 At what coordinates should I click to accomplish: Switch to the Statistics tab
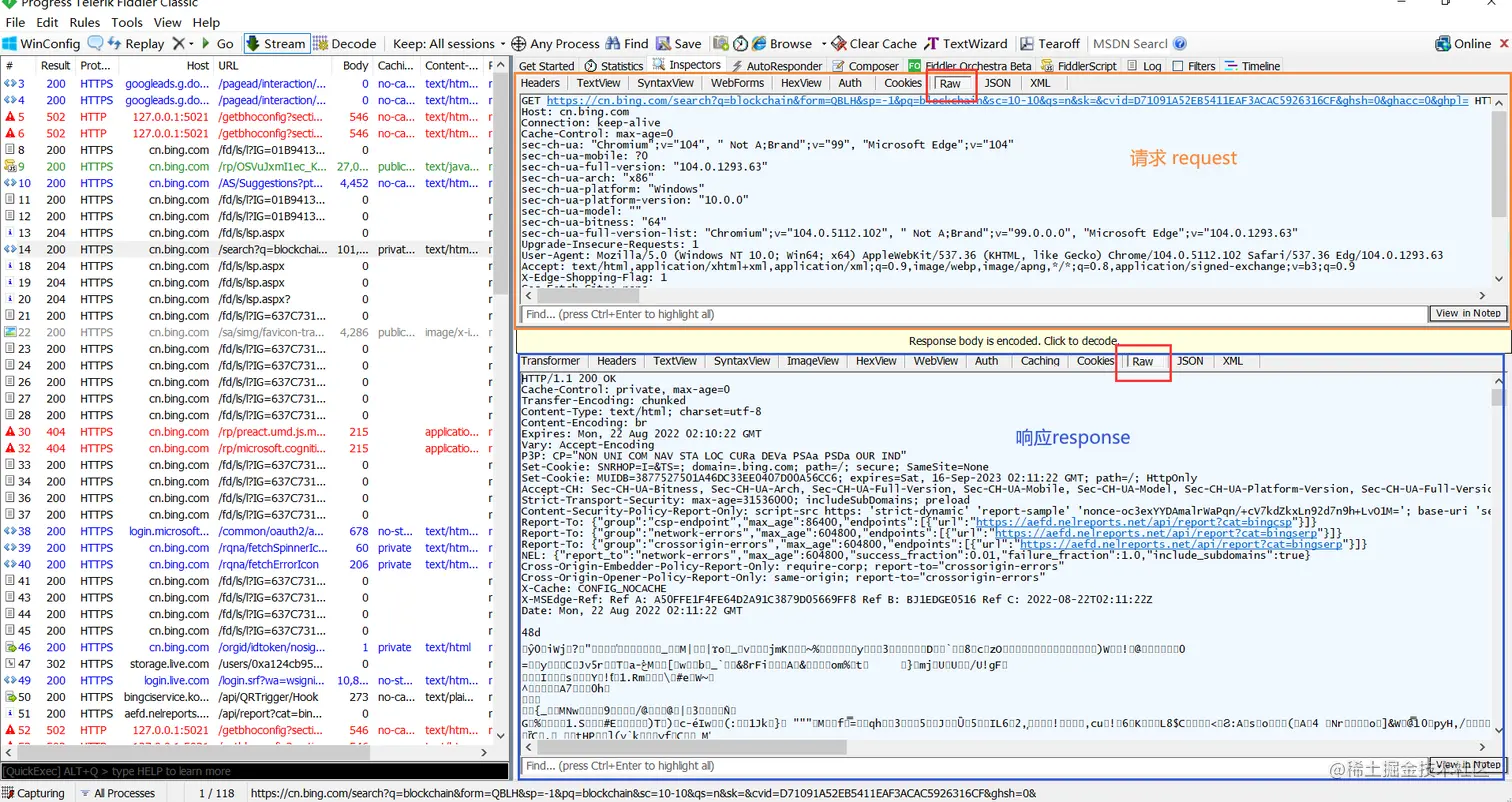pos(614,66)
